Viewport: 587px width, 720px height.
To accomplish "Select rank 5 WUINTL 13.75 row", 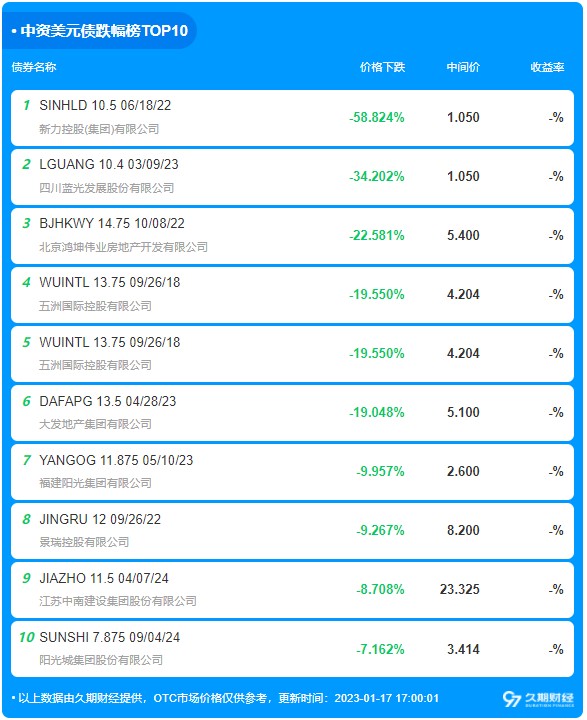I will (x=292, y=354).
